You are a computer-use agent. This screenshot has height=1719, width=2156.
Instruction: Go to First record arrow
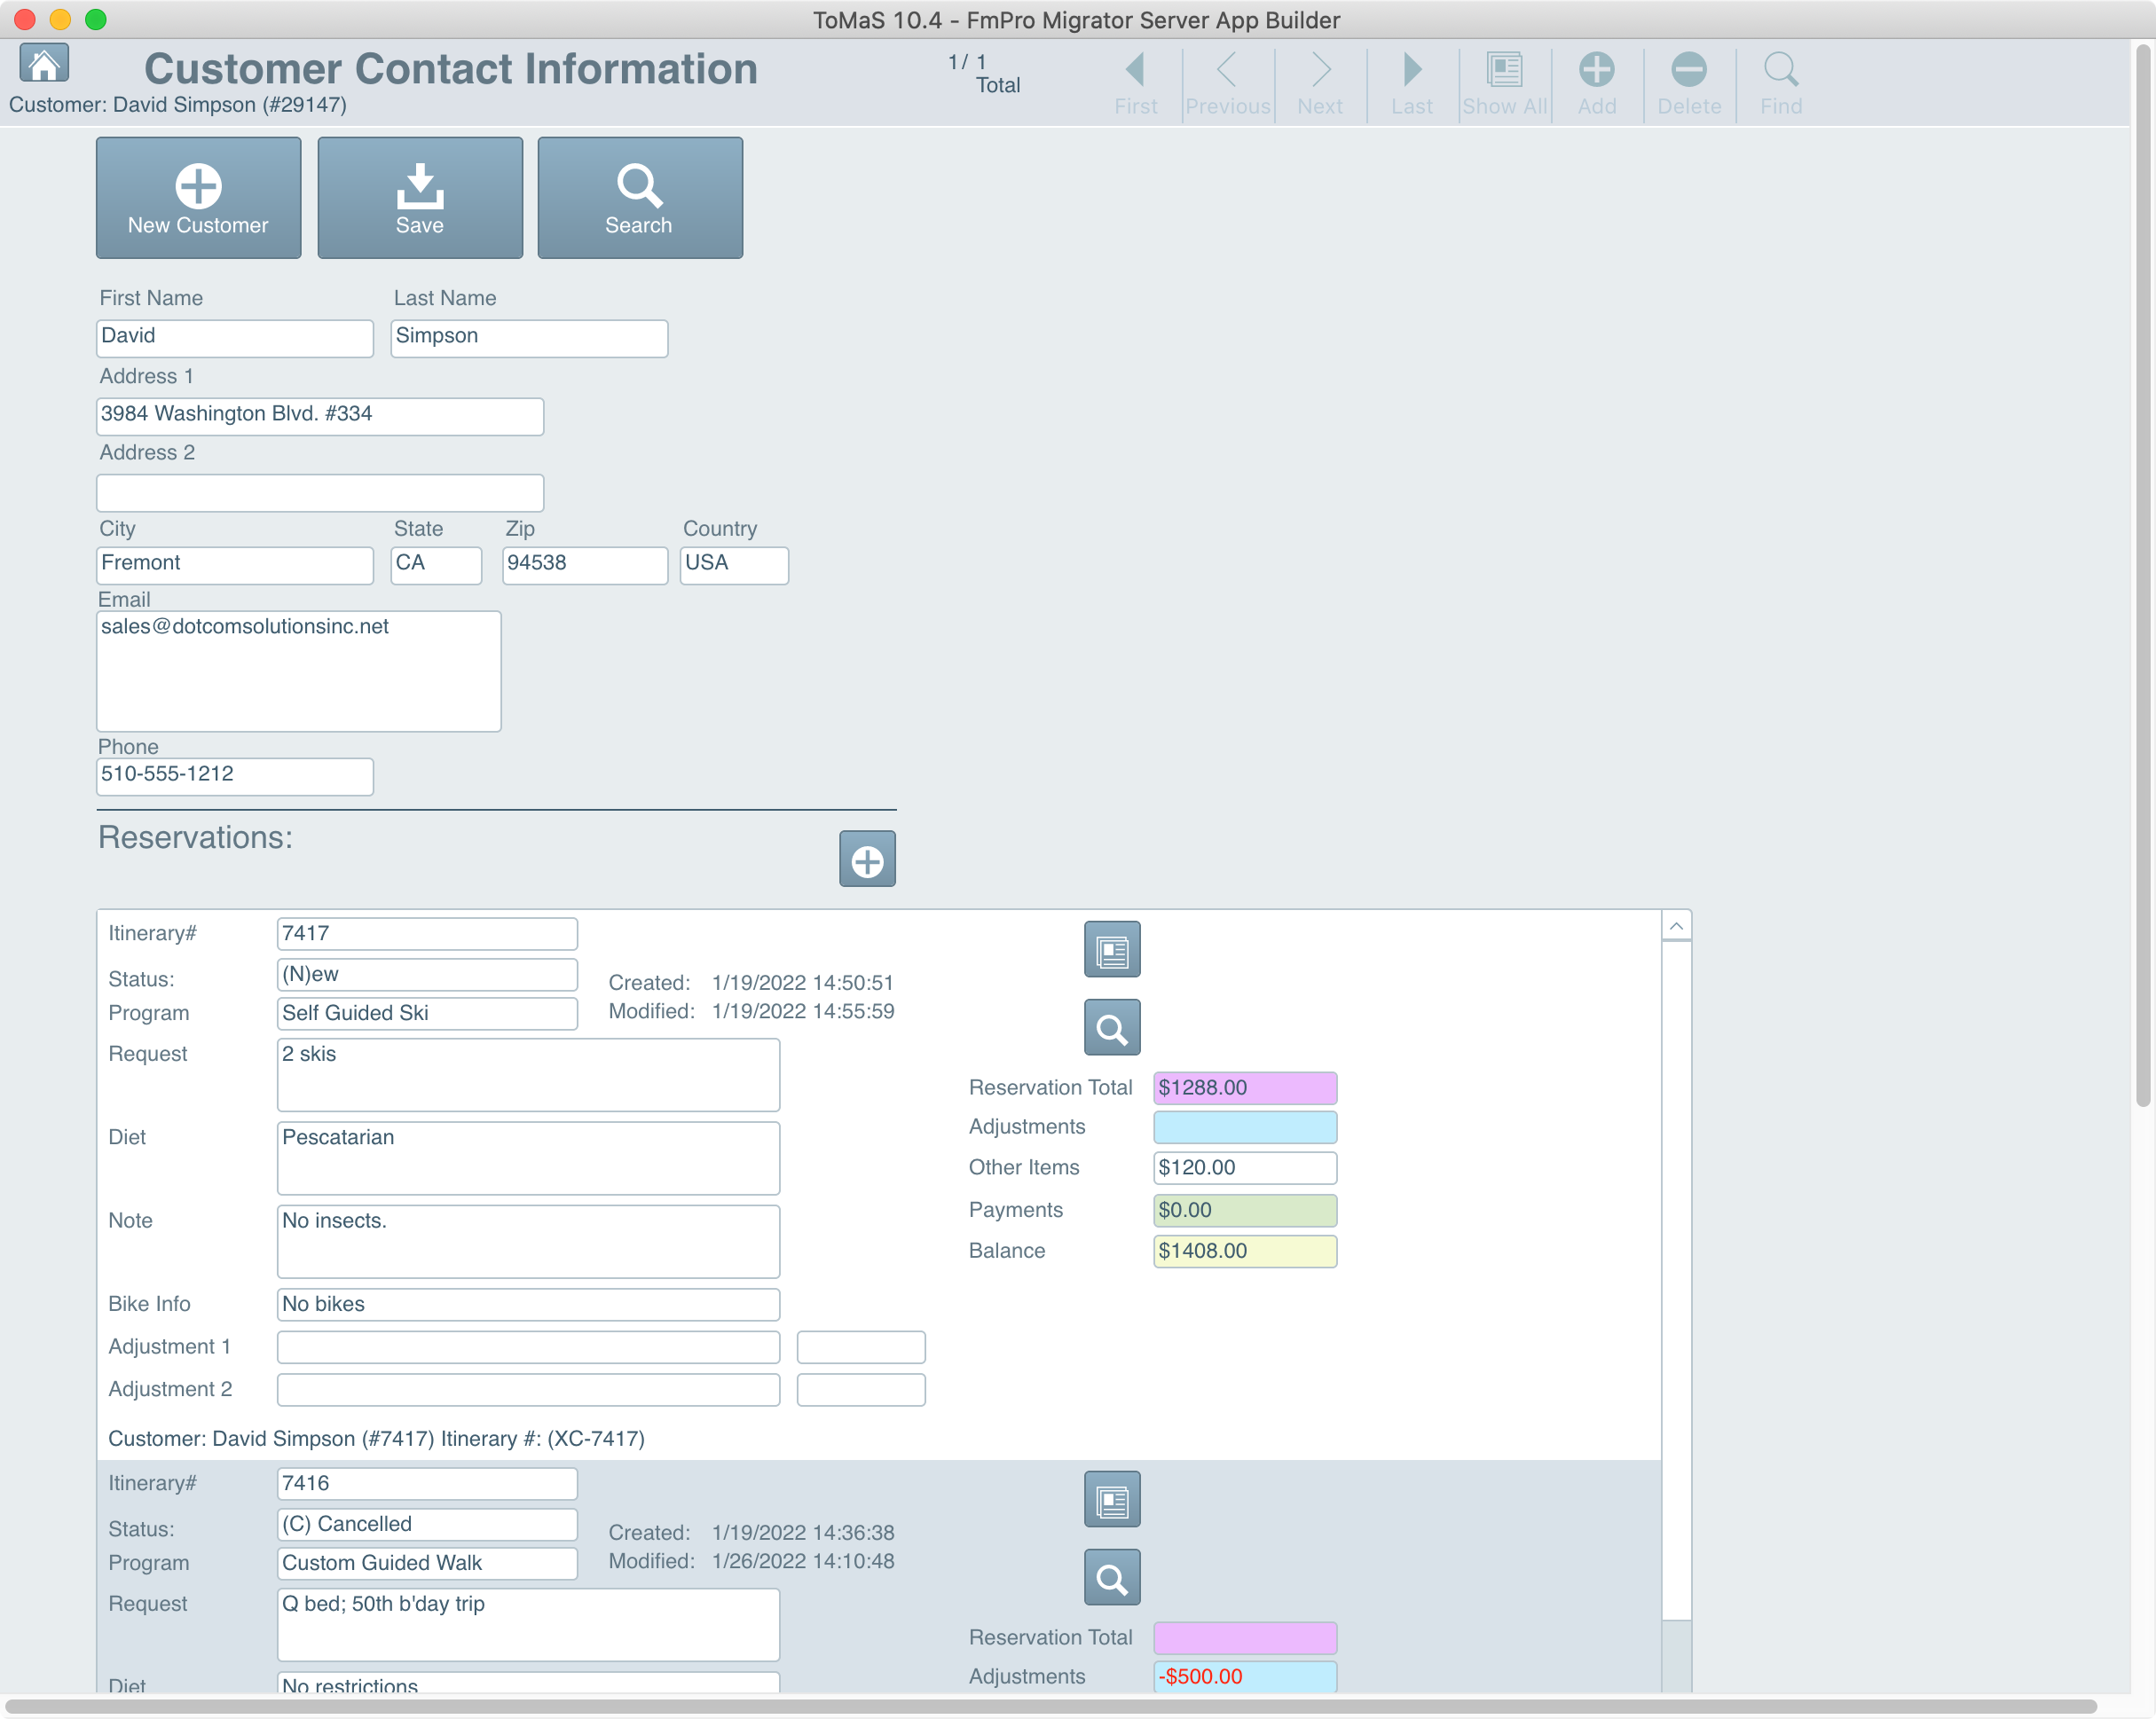(x=1135, y=82)
